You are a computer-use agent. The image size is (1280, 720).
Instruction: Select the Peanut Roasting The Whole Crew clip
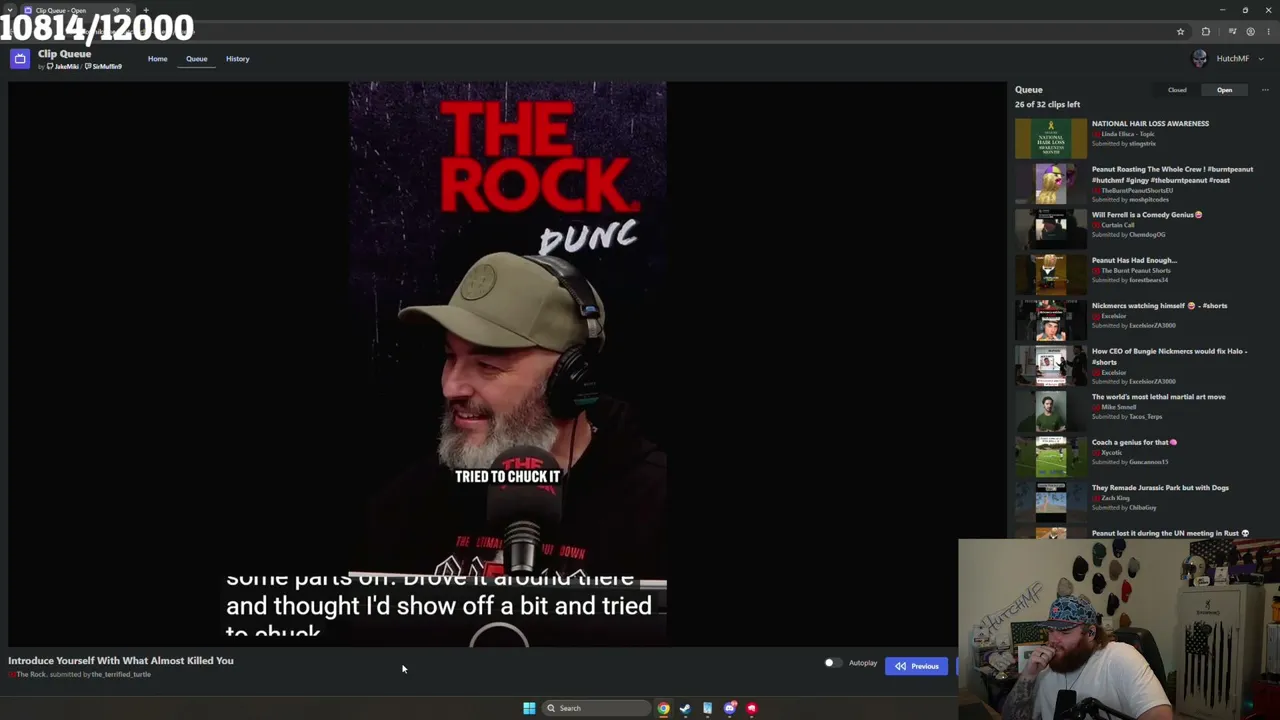[x=1172, y=174]
